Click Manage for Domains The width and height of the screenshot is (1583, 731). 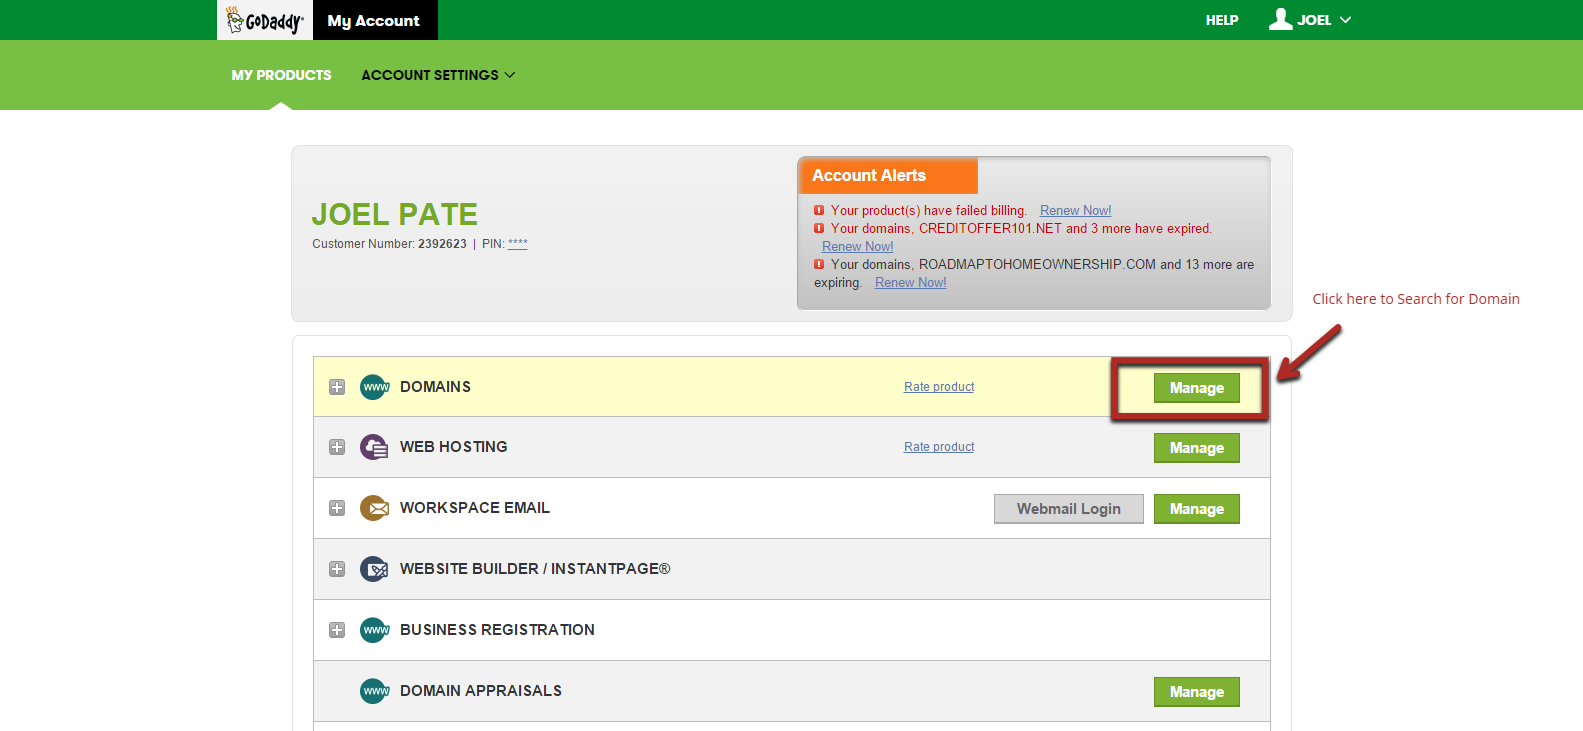[x=1197, y=388]
